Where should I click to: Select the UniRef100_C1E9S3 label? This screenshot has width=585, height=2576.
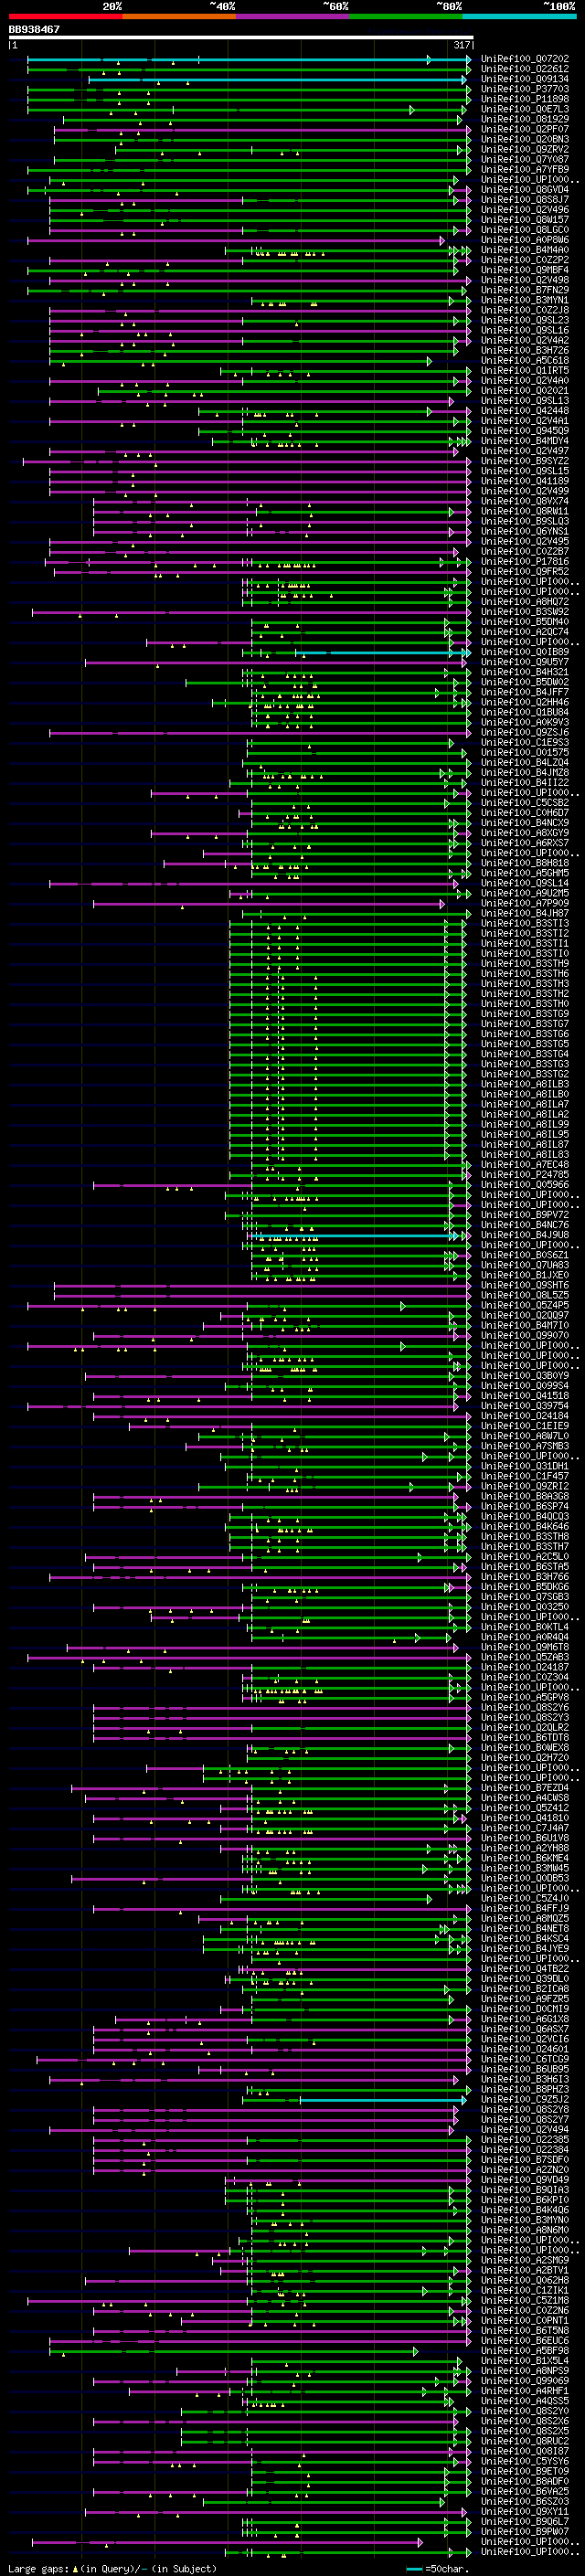[525, 742]
